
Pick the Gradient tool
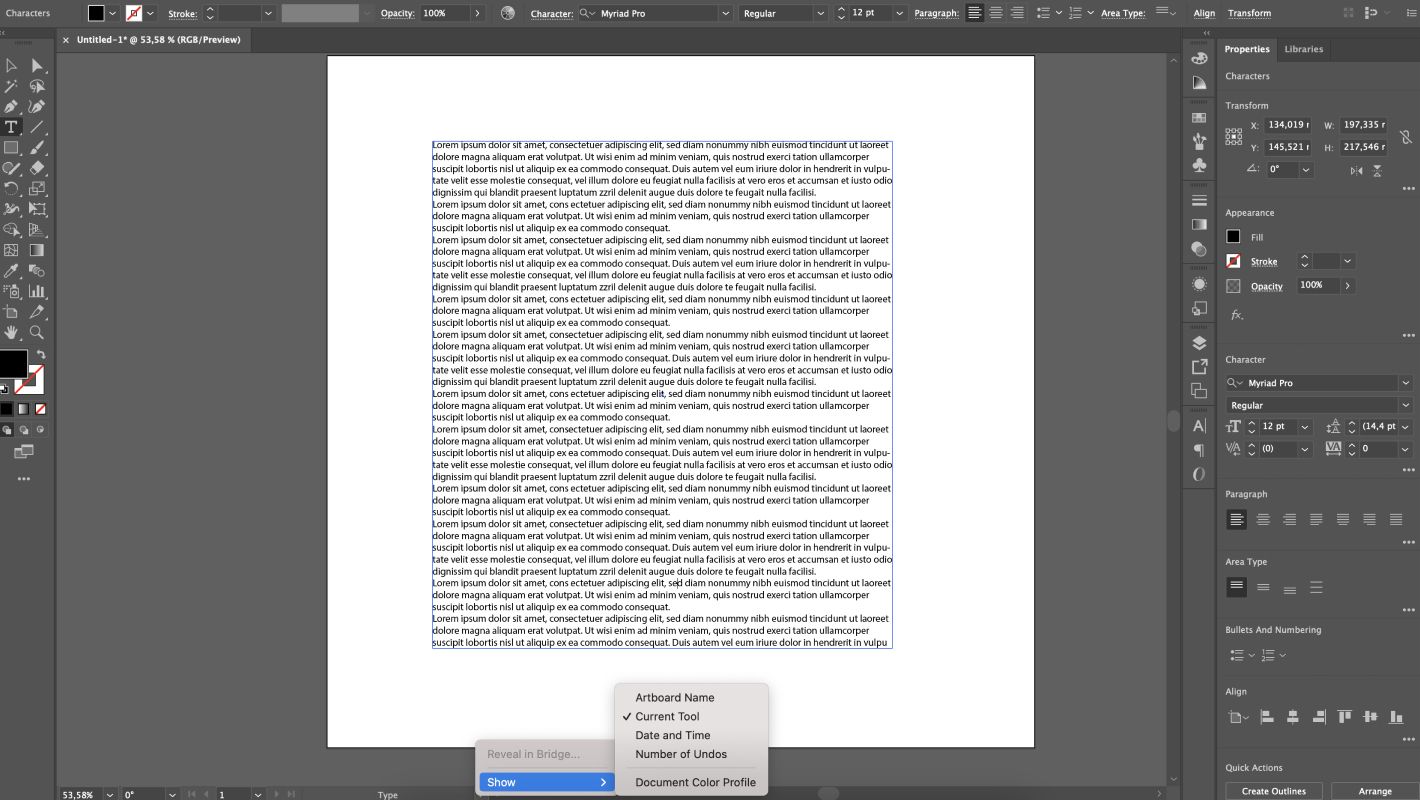click(37, 250)
